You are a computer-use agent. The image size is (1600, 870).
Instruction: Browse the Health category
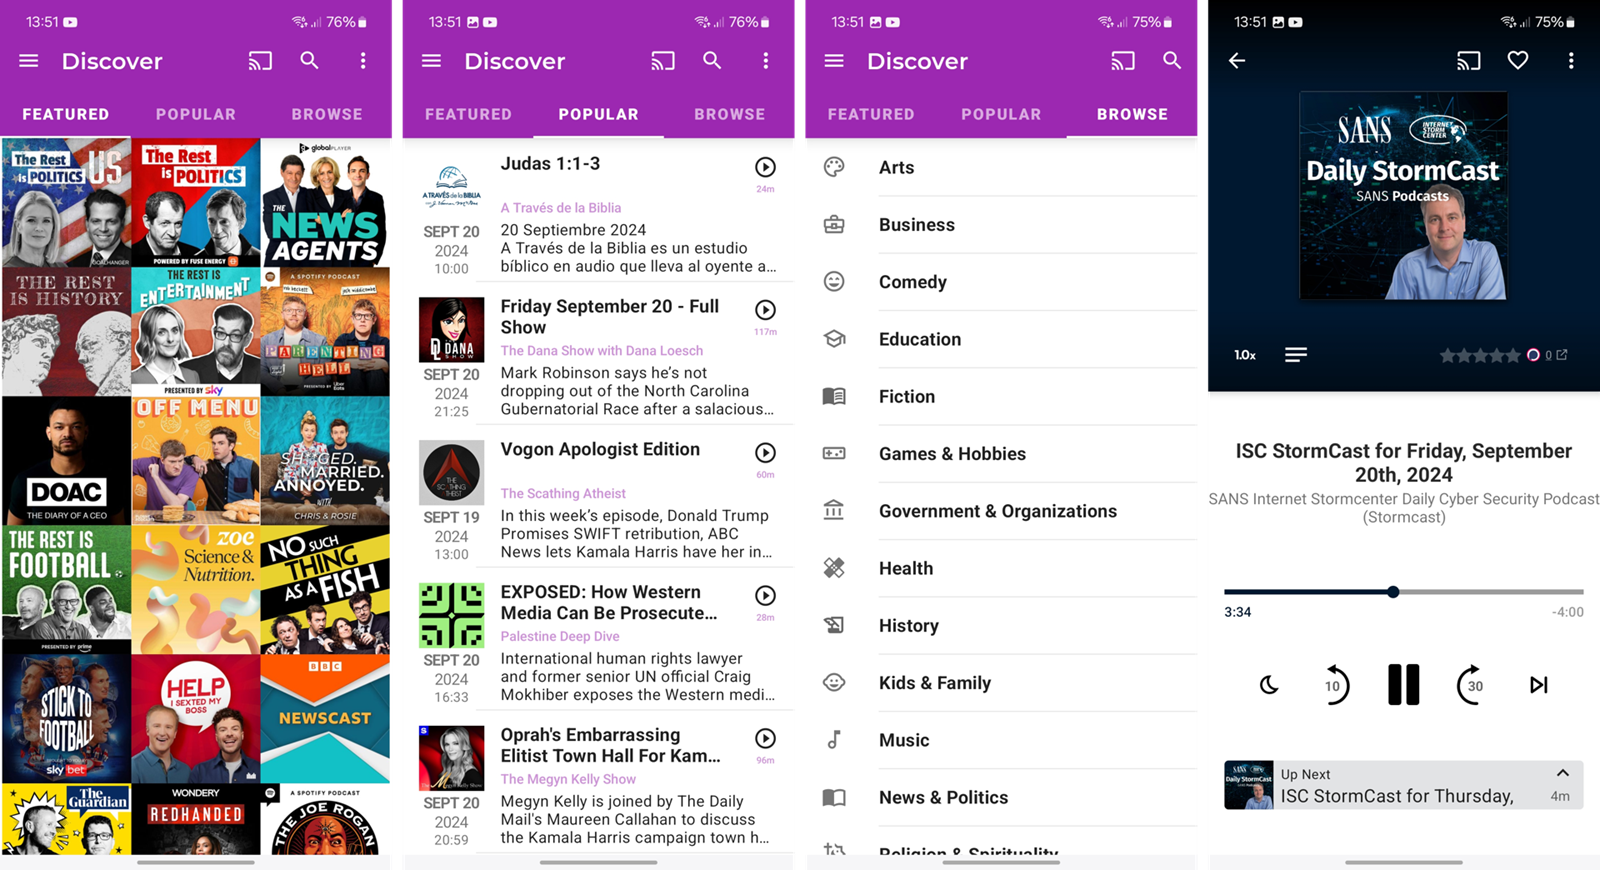(1002, 568)
